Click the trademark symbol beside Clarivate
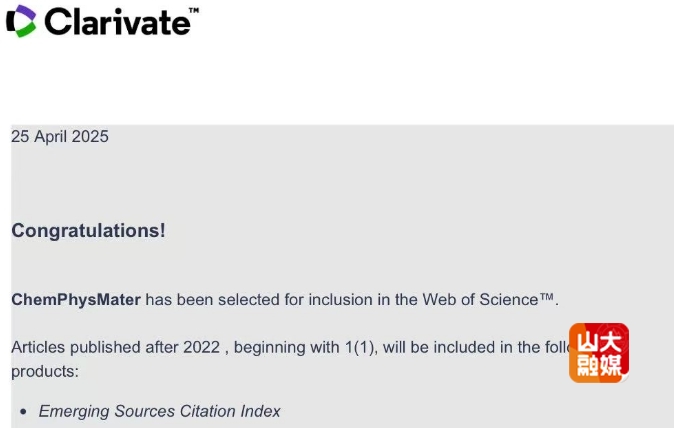This screenshot has height=428, width=674. pos(193,10)
